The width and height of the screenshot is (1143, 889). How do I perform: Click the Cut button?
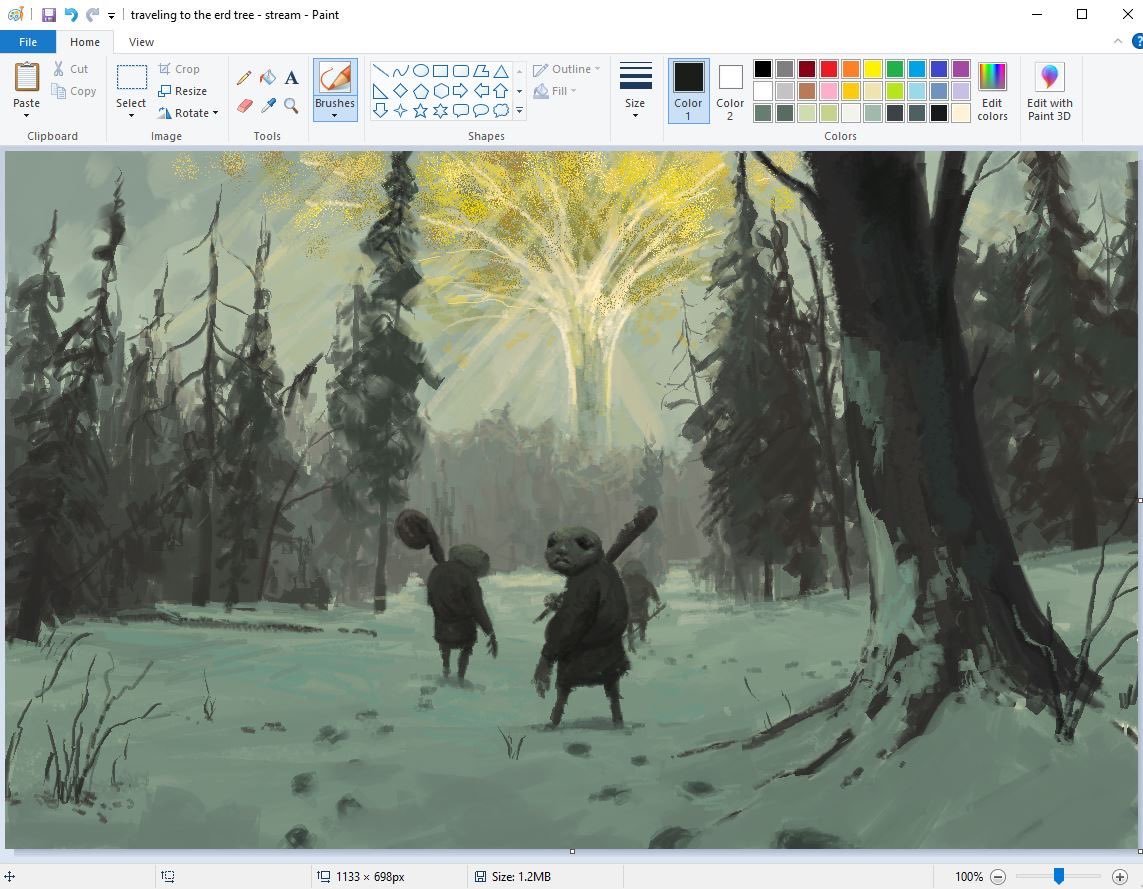coord(71,69)
